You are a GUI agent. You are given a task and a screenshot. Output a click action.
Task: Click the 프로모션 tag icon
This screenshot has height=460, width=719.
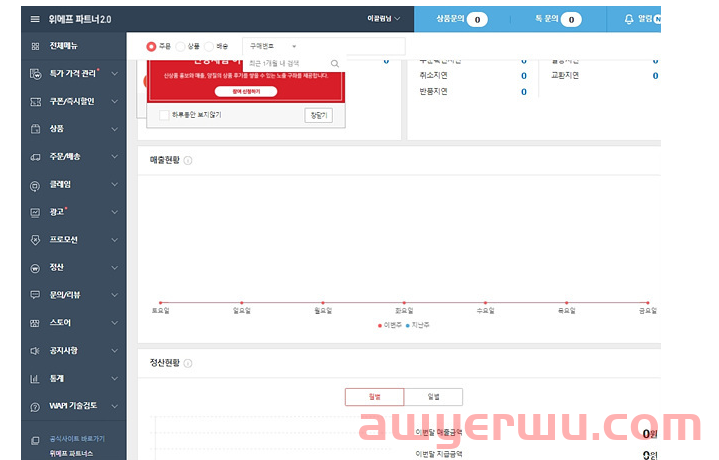pyautogui.click(x=35, y=240)
